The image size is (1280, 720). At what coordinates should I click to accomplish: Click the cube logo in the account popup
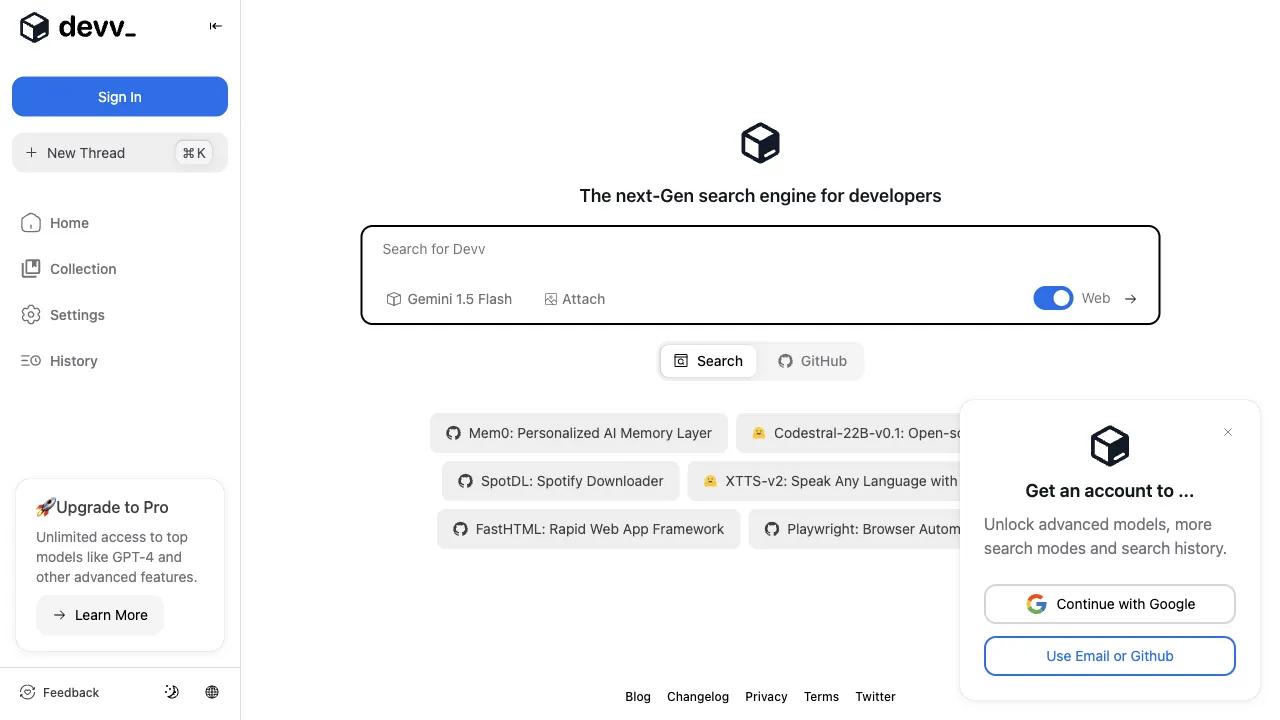click(x=1110, y=446)
